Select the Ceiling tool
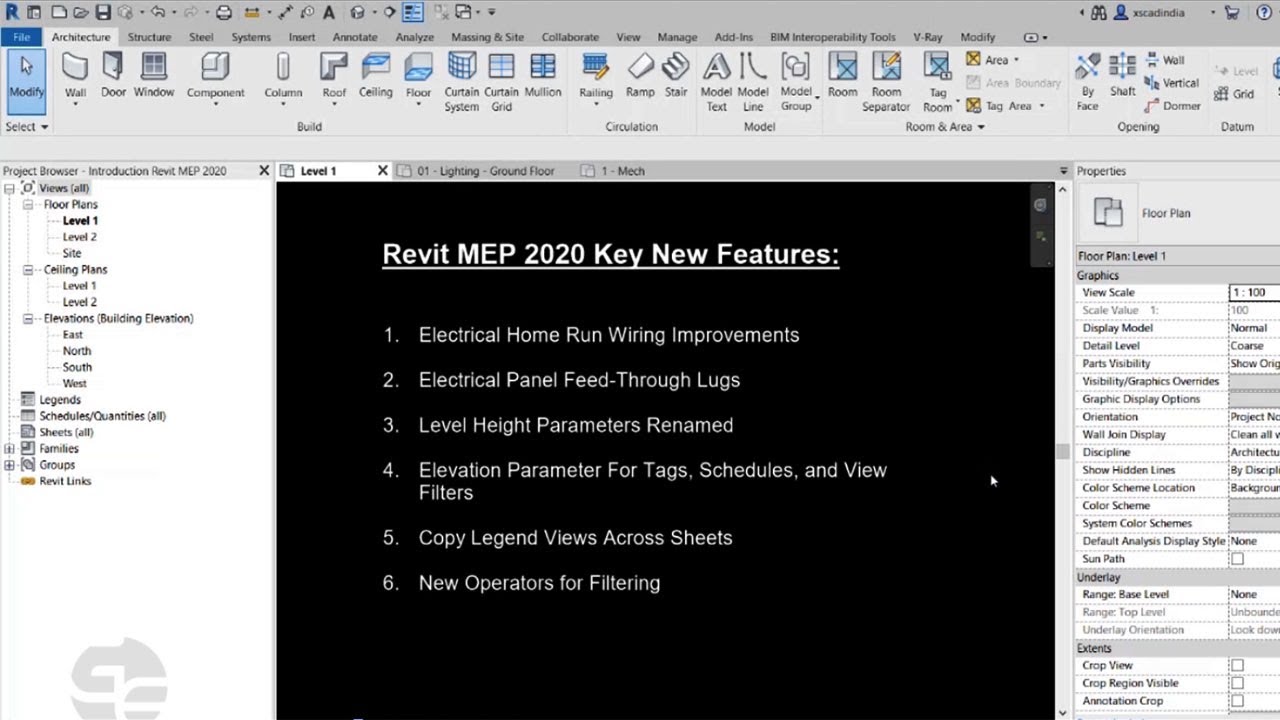Viewport: 1280px width, 720px height. 376,76
